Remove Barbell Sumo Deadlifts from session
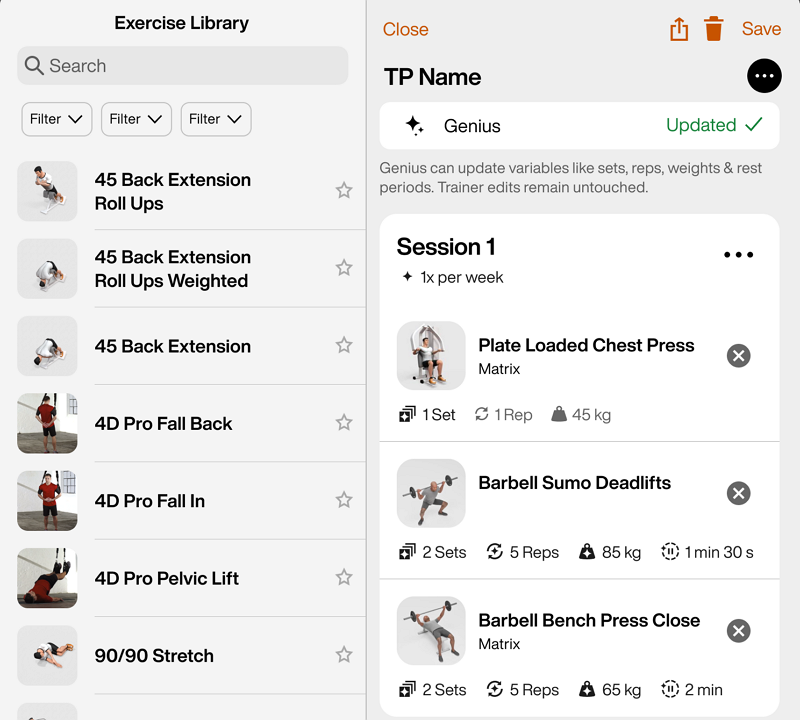Screen dimensions: 800x720 coord(738,493)
